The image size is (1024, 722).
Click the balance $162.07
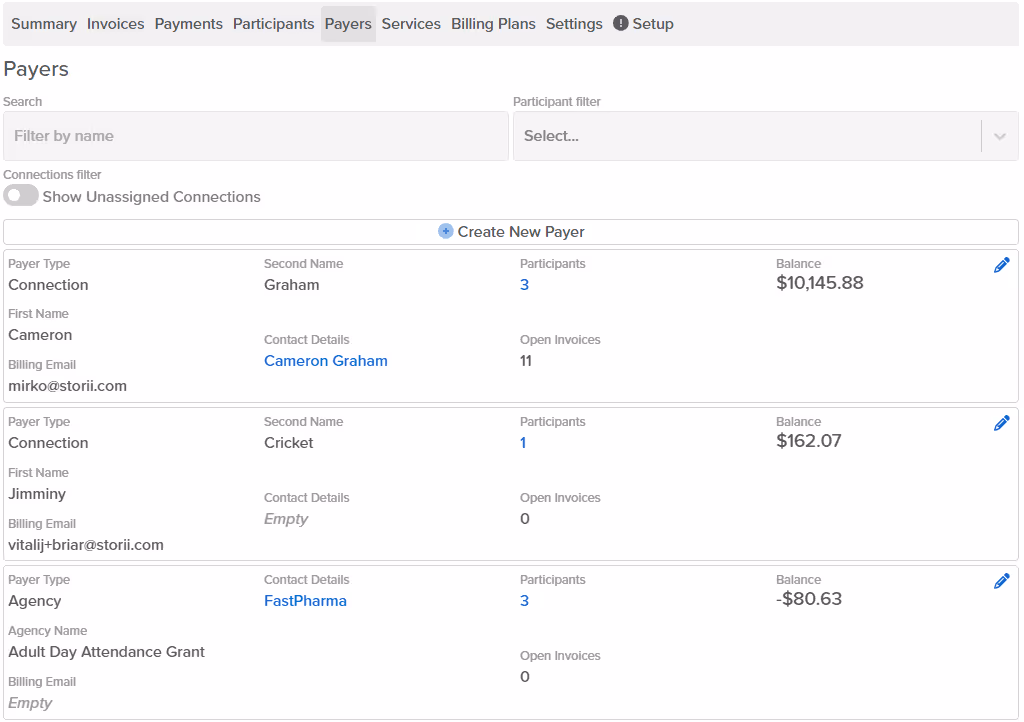click(x=808, y=441)
